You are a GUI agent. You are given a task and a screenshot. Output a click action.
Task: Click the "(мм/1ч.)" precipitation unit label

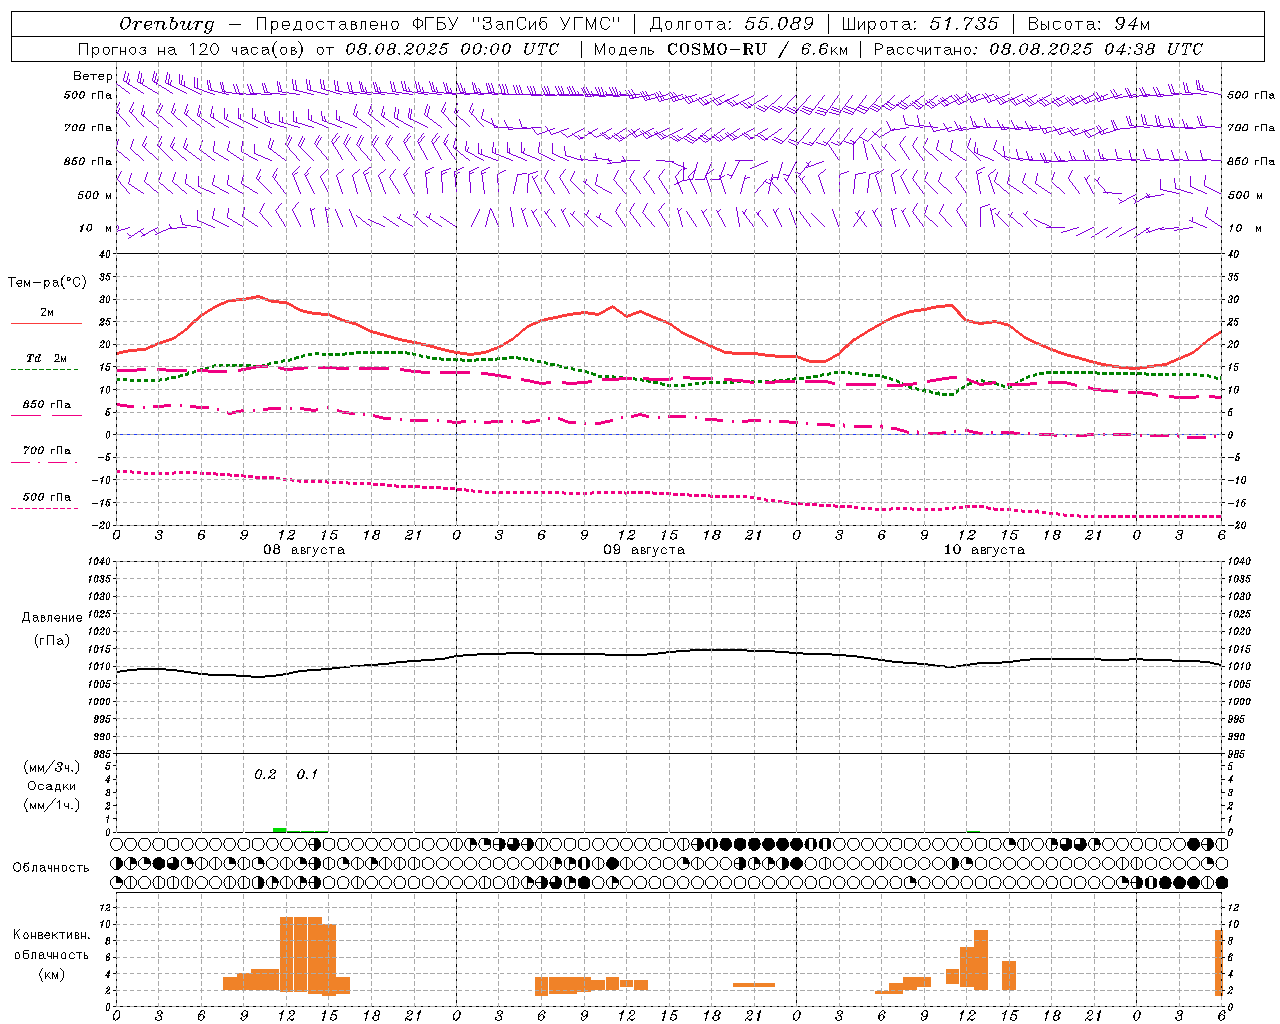point(52,805)
